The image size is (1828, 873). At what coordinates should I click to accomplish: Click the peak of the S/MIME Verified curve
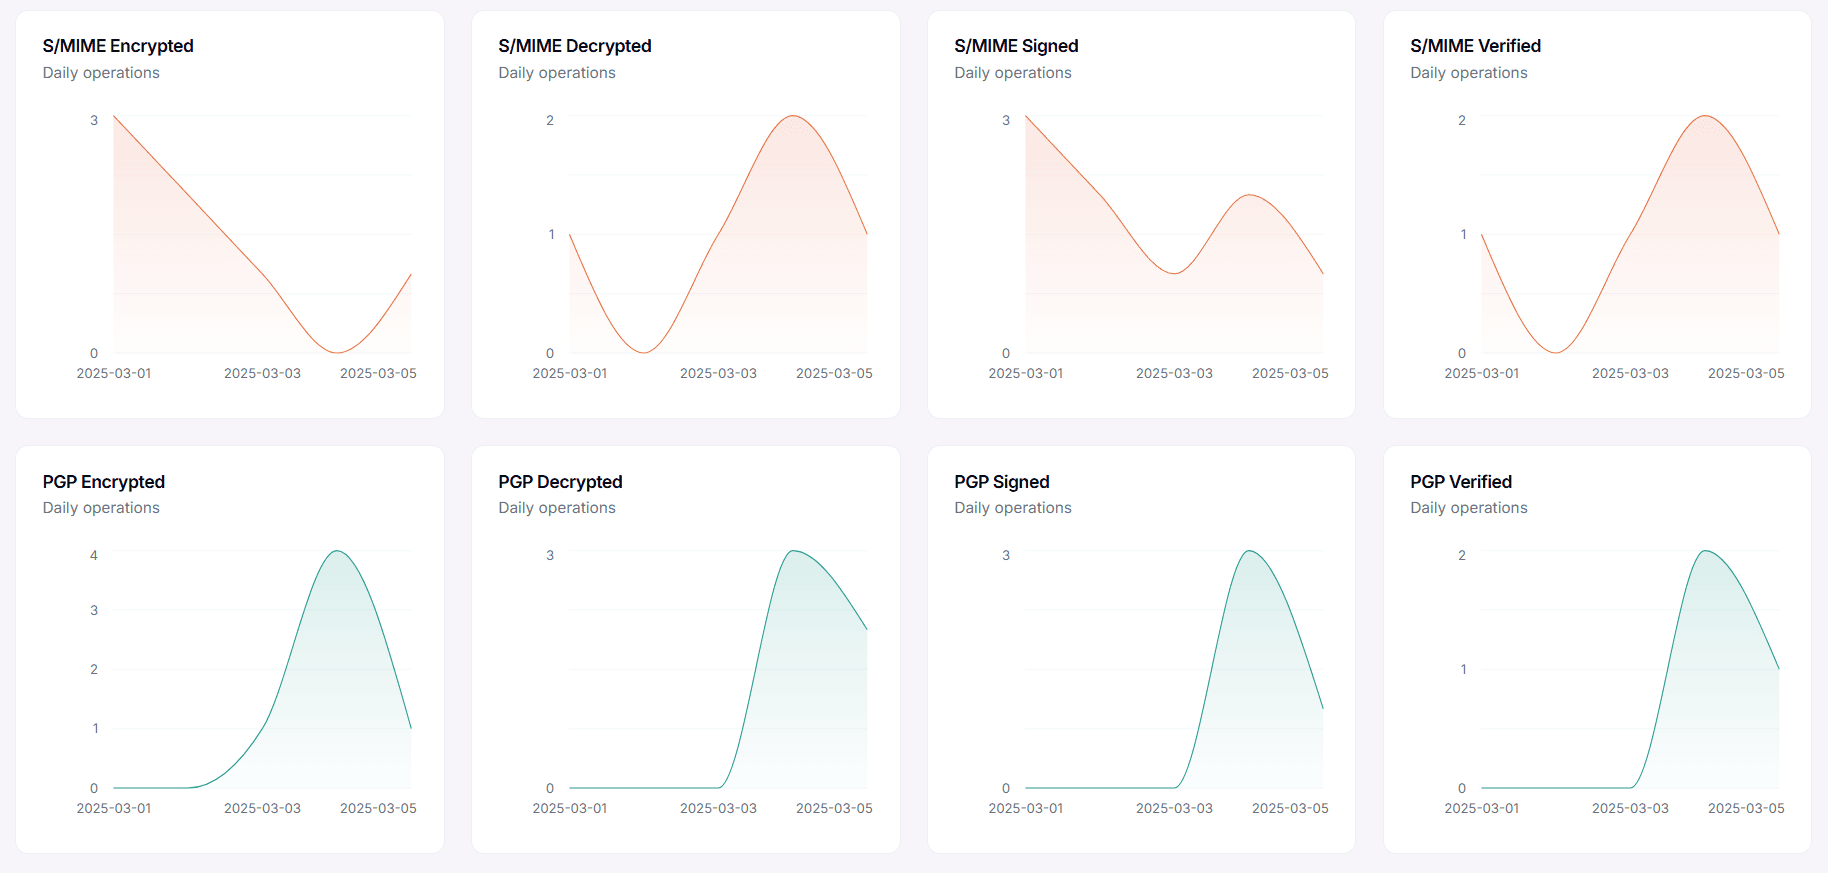tap(1705, 116)
